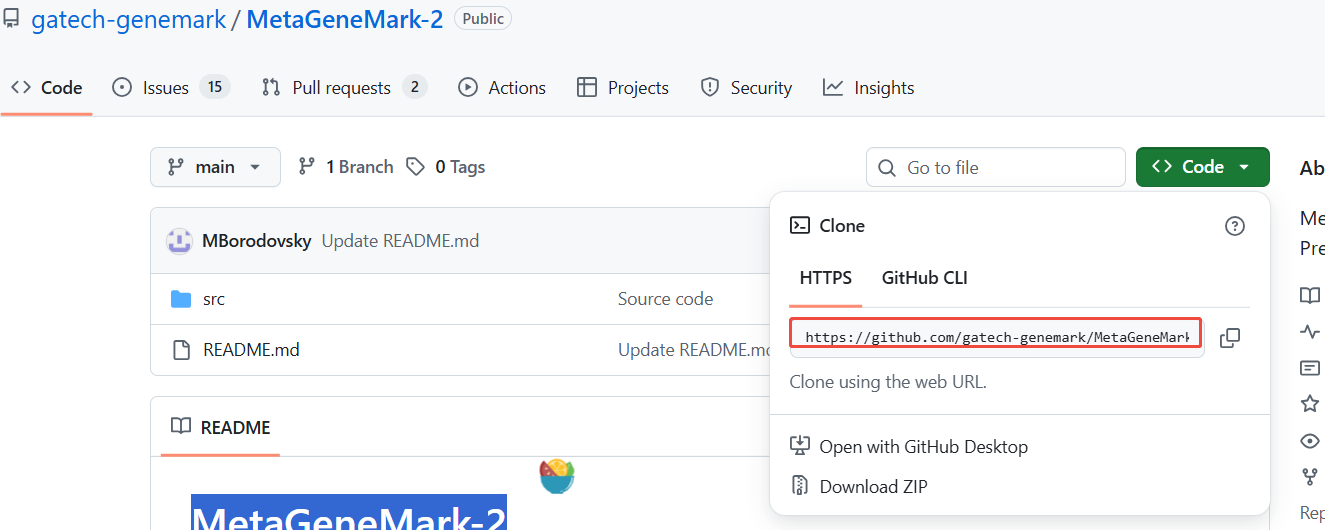Click the Readme book icon in sidebar
Viewport: 1325px width, 530px height.
click(1310, 295)
